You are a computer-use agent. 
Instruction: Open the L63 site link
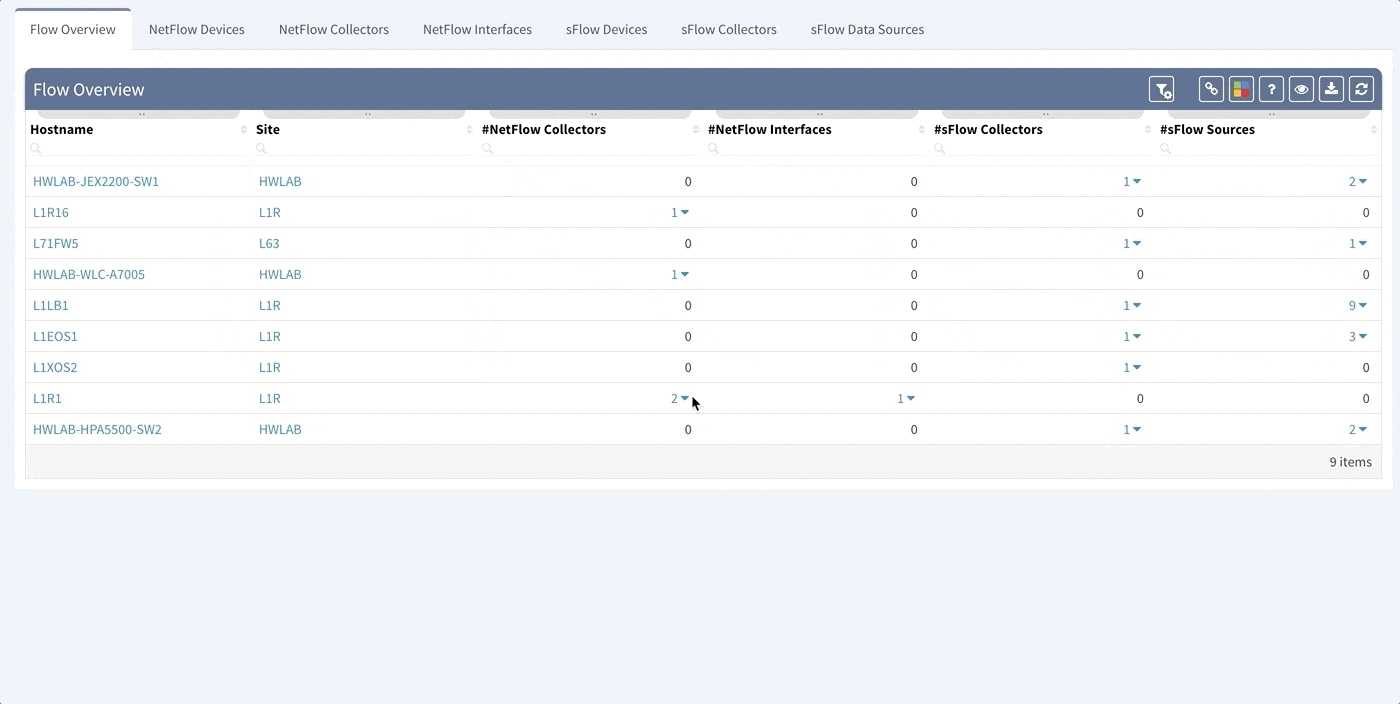click(x=269, y=243)
